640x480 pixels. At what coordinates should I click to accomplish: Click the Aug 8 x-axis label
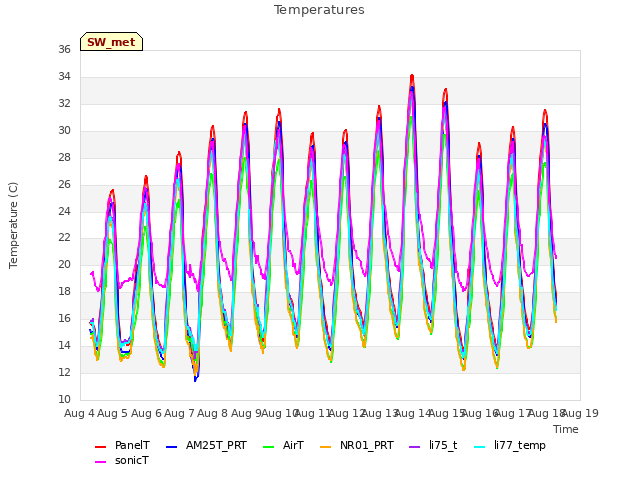click(213, 413)
